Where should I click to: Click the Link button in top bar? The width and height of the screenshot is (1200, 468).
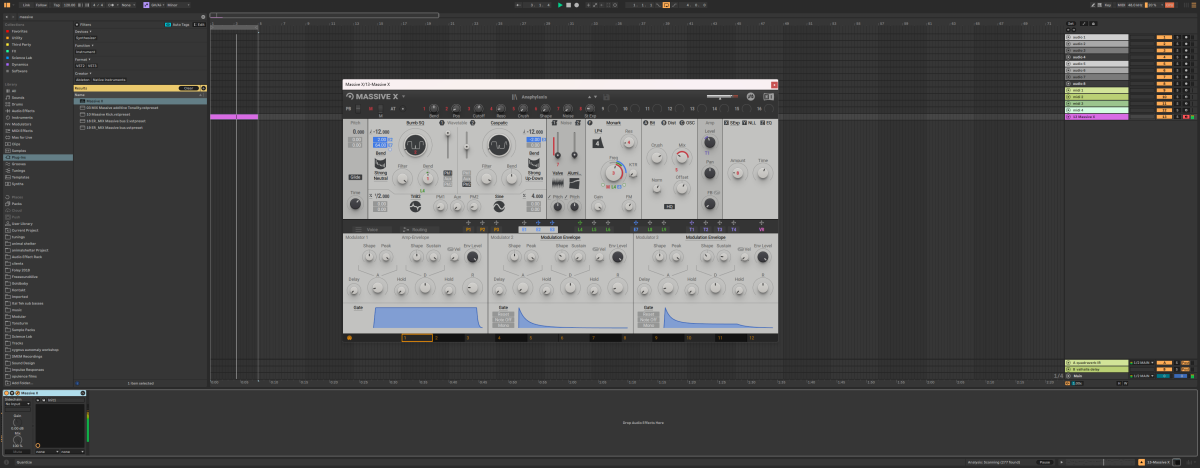click(x=26, y=5)
